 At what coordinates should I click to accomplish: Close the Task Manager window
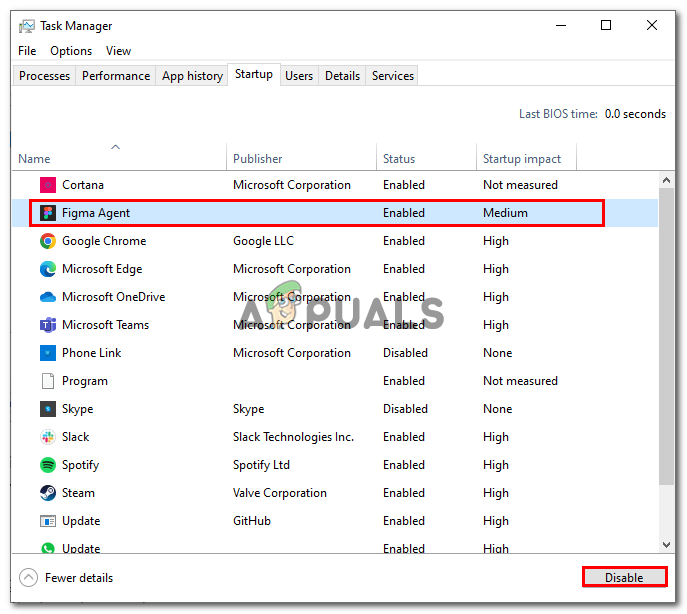tap(652, 25)
